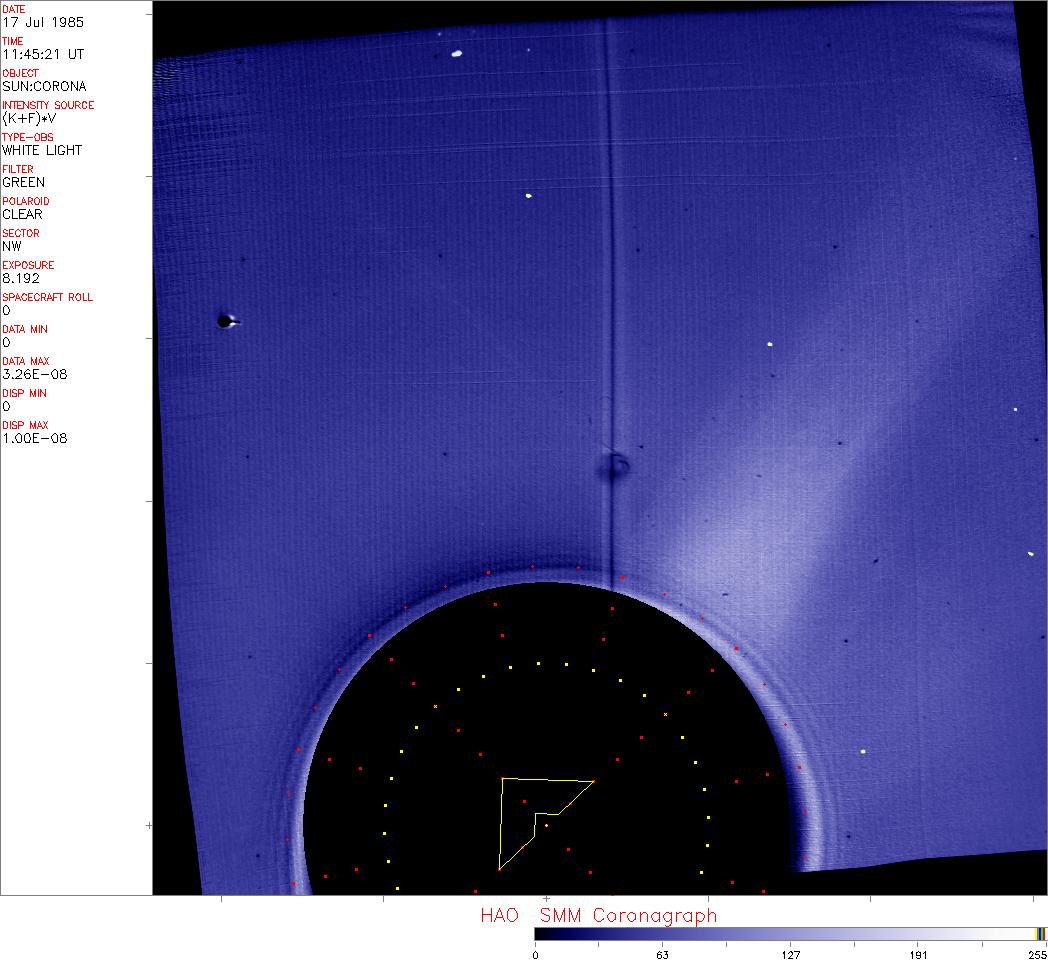Select the time value 11:45:21 UT
1048x960 pixels.
35,54
